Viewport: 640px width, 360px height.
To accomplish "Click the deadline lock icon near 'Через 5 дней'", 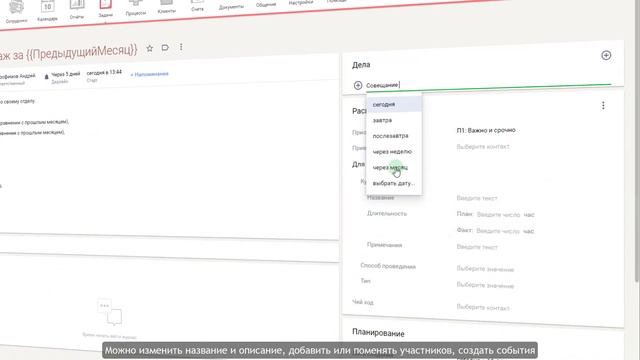I will pos(47,76).
